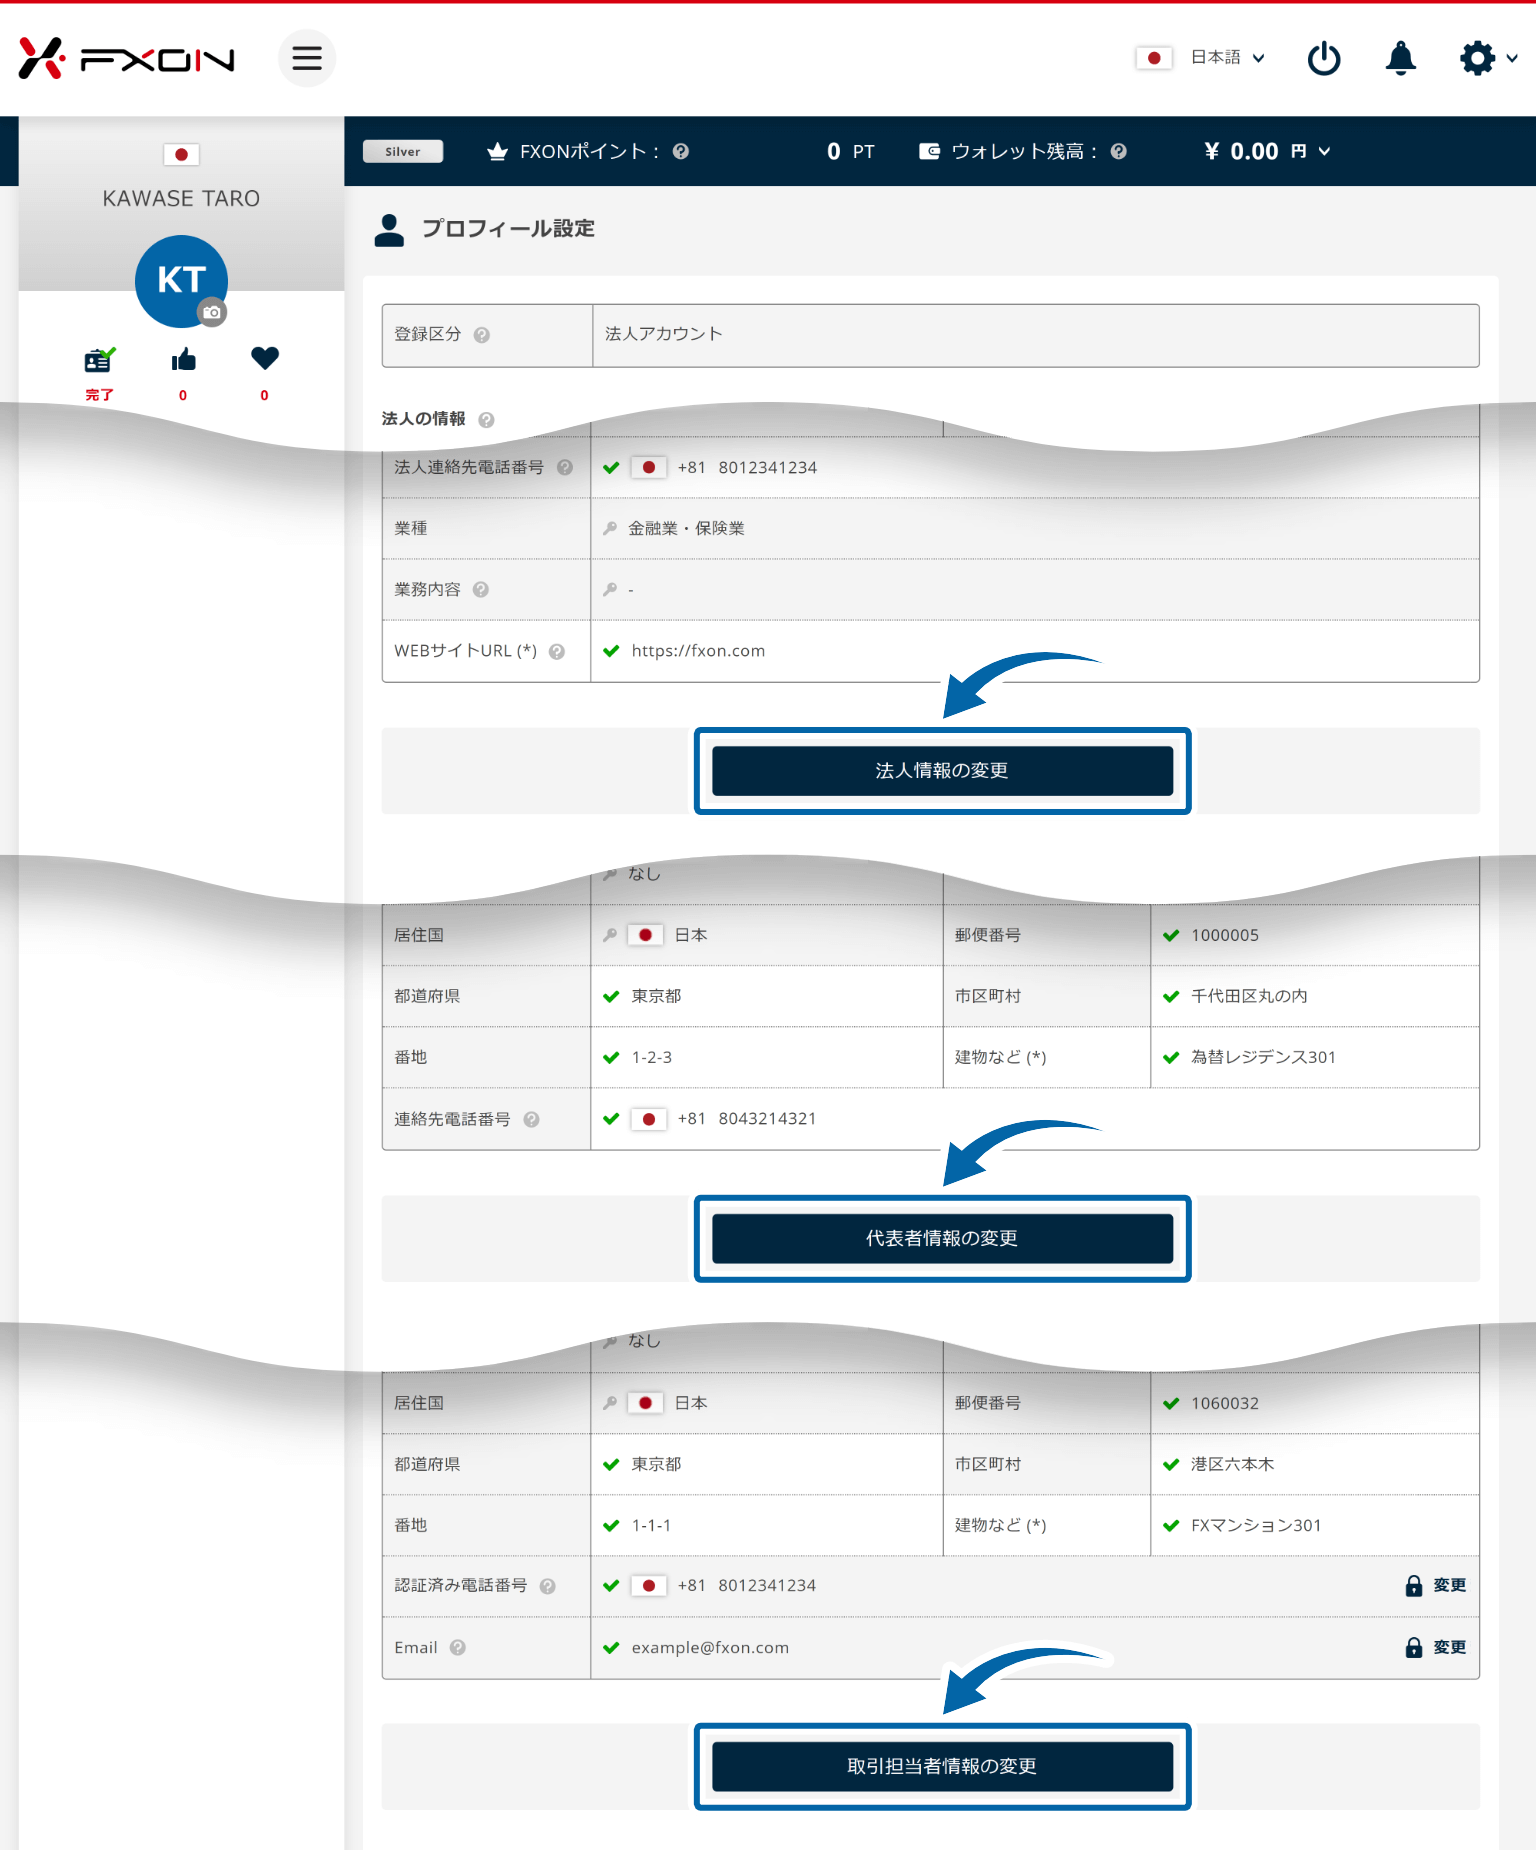Viewport: 1536px width, 1850px height.
Task: Click the lock icon in 認証済み電話番号 row
Action: [1414, 1585]
